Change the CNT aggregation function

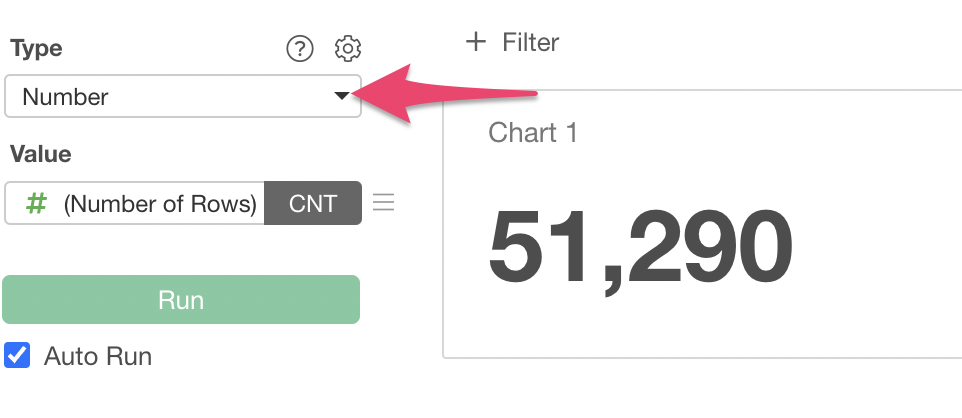(x=312, y=204)
